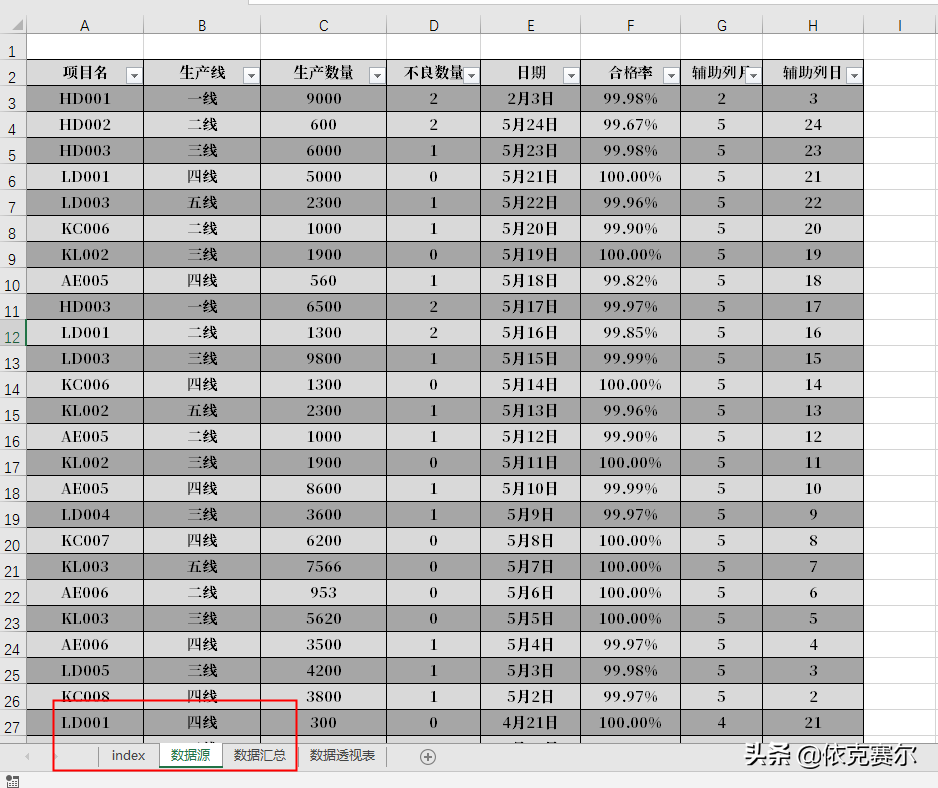Open the column H 辅助列日 filter dropdown
Image resolution: width=938 pixels, height=788 pixels.
pos(854,75)
